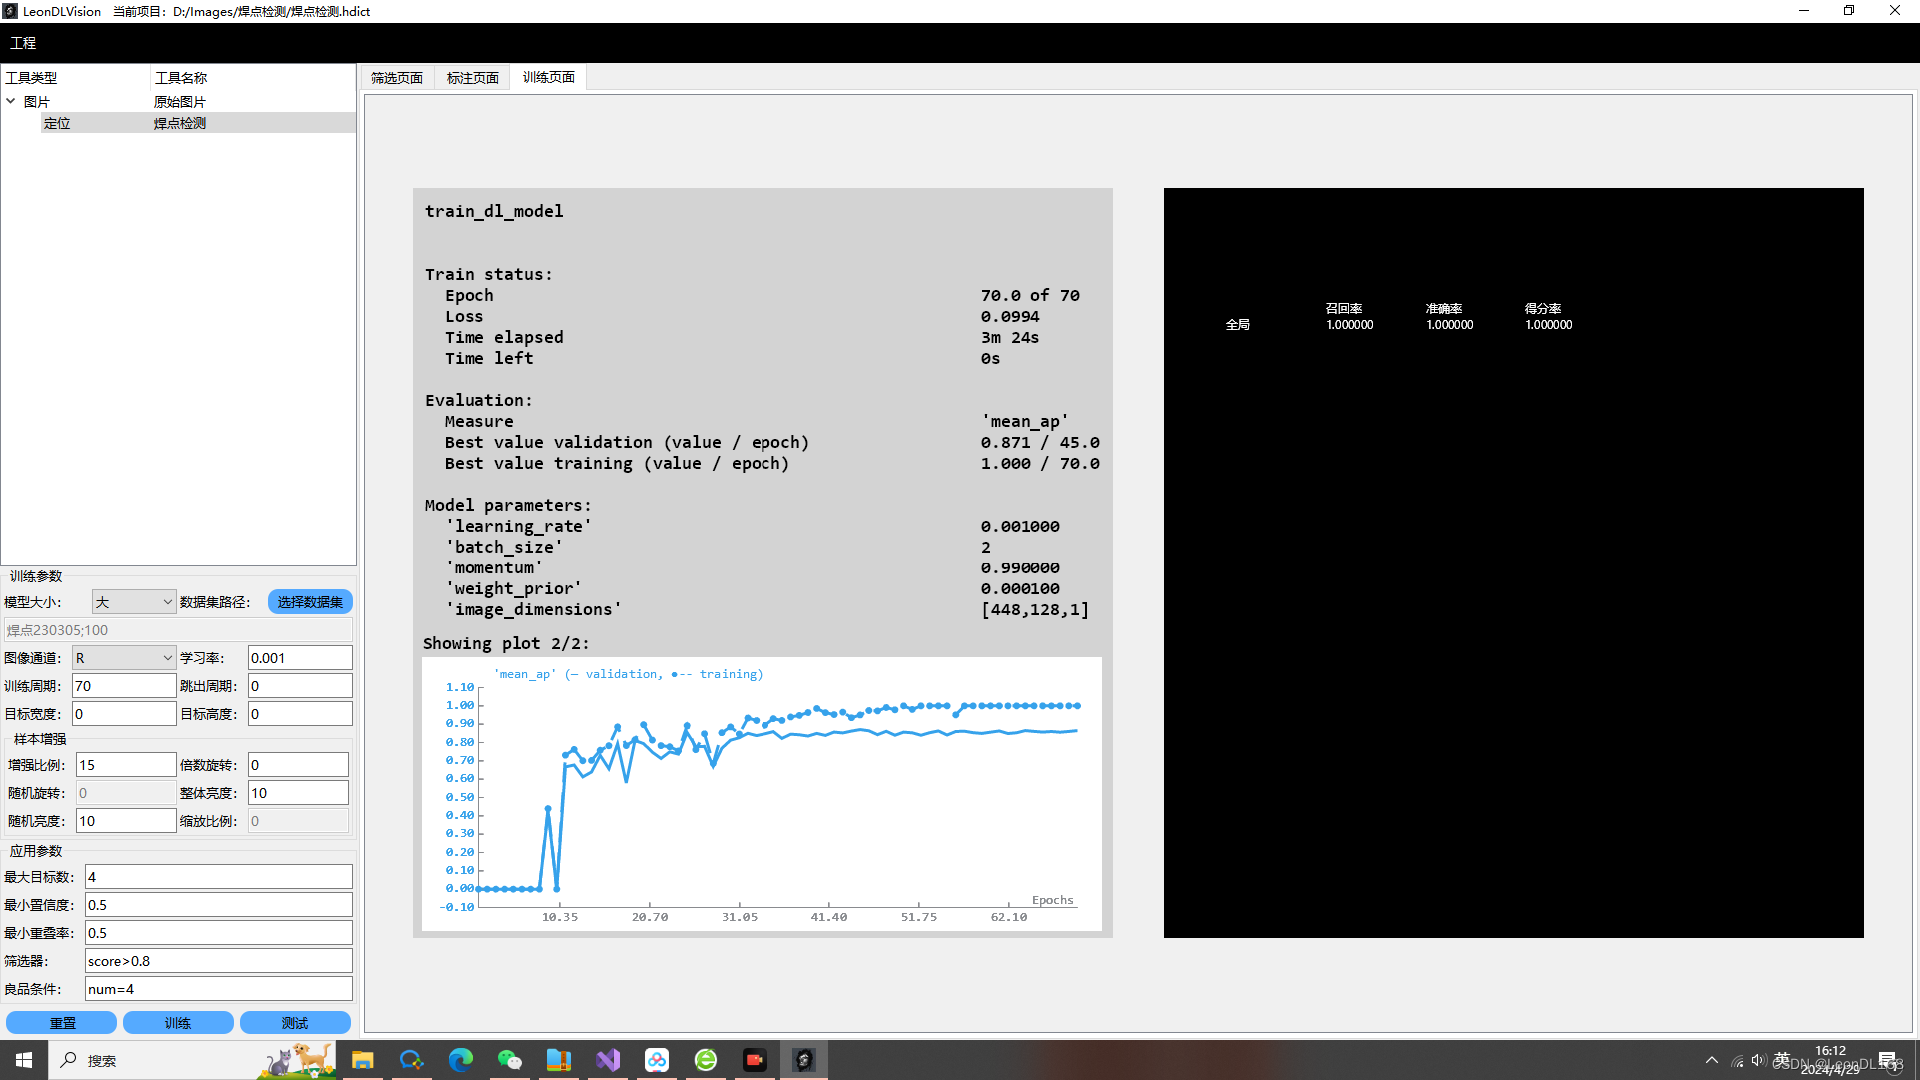Click the 筛选器 score>0.8 field
1920x1080 pixels.
click(x=218, y=961)
